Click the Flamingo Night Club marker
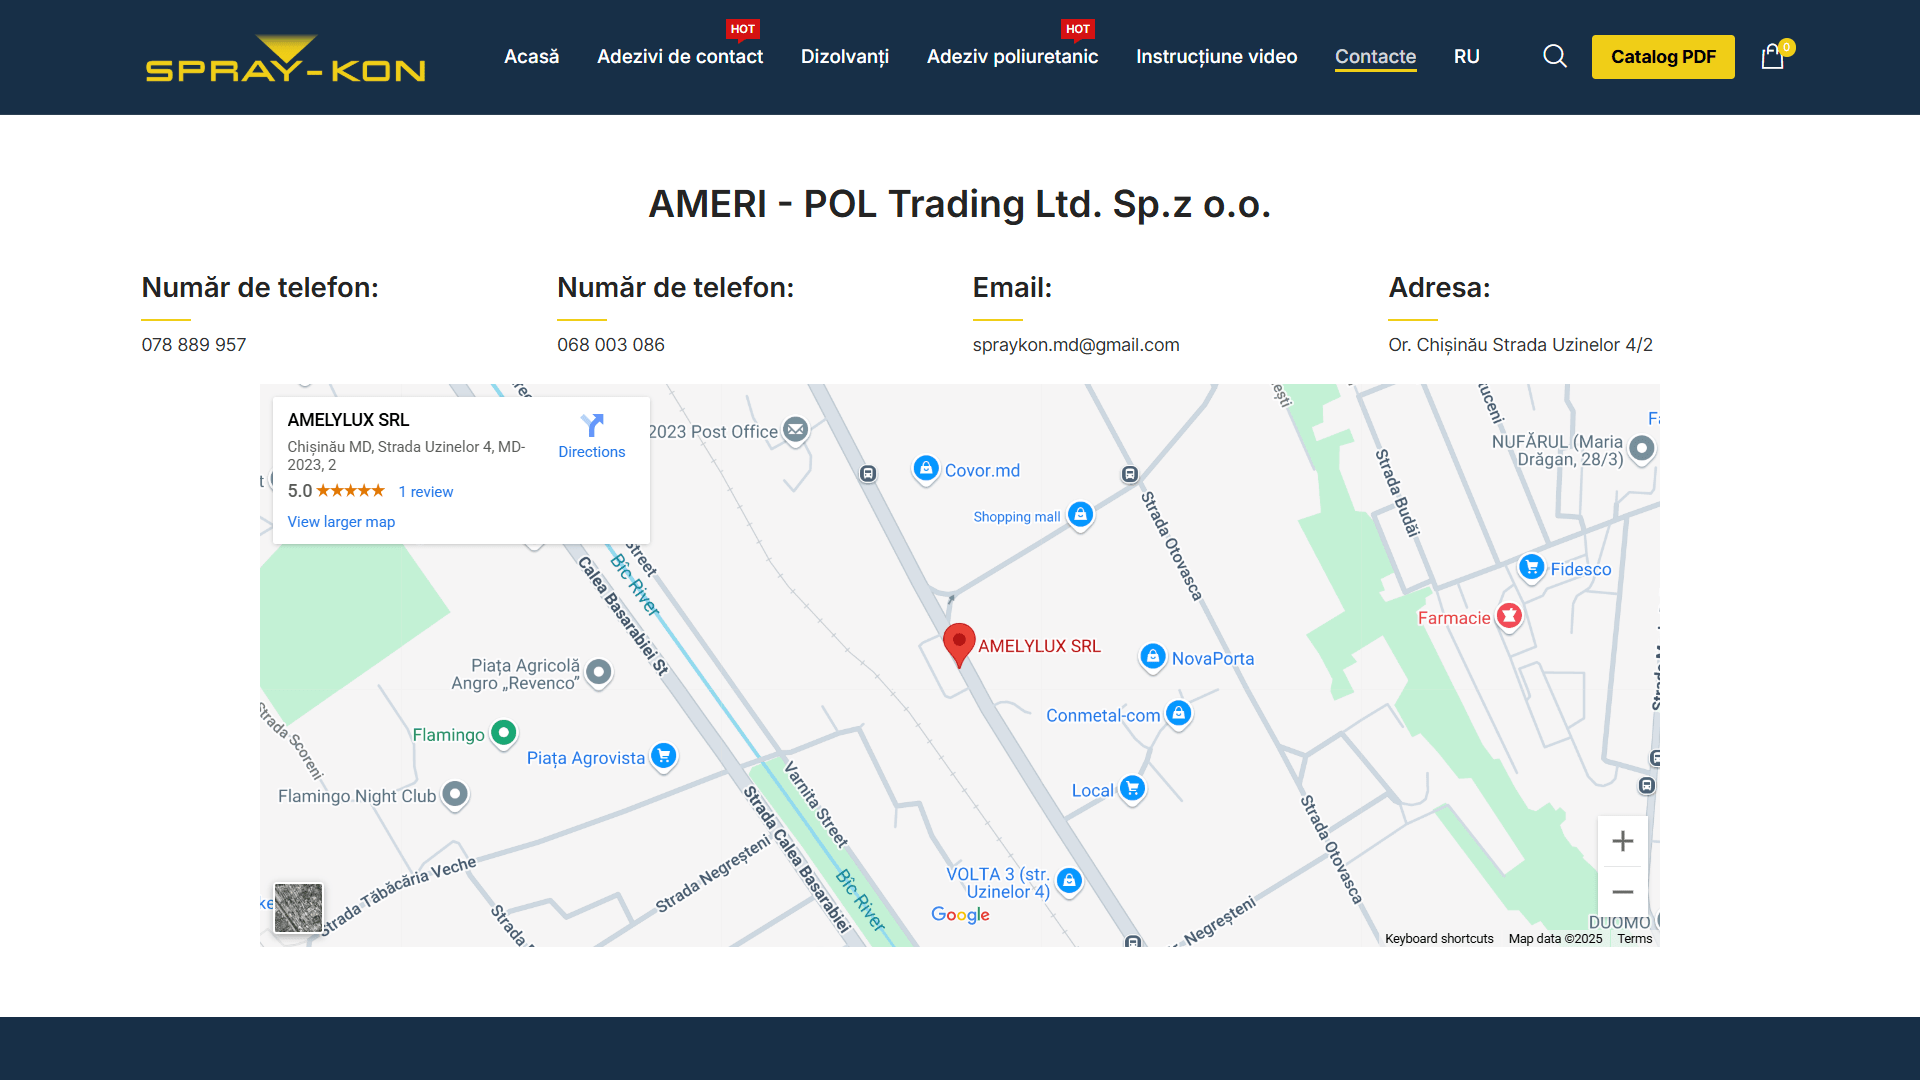The width and height of the screenshot is (1920, 1080). click(x=455, y=795)
